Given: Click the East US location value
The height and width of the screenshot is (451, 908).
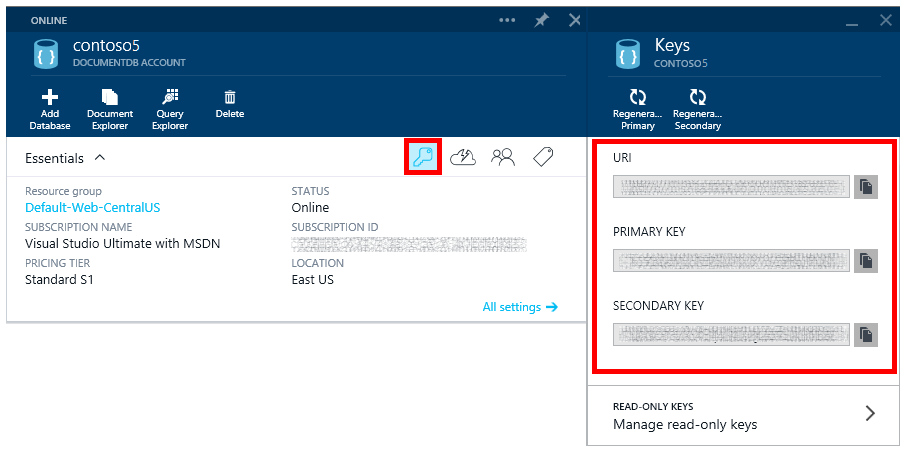Looking at the screenshot, I should coord(313,280).
